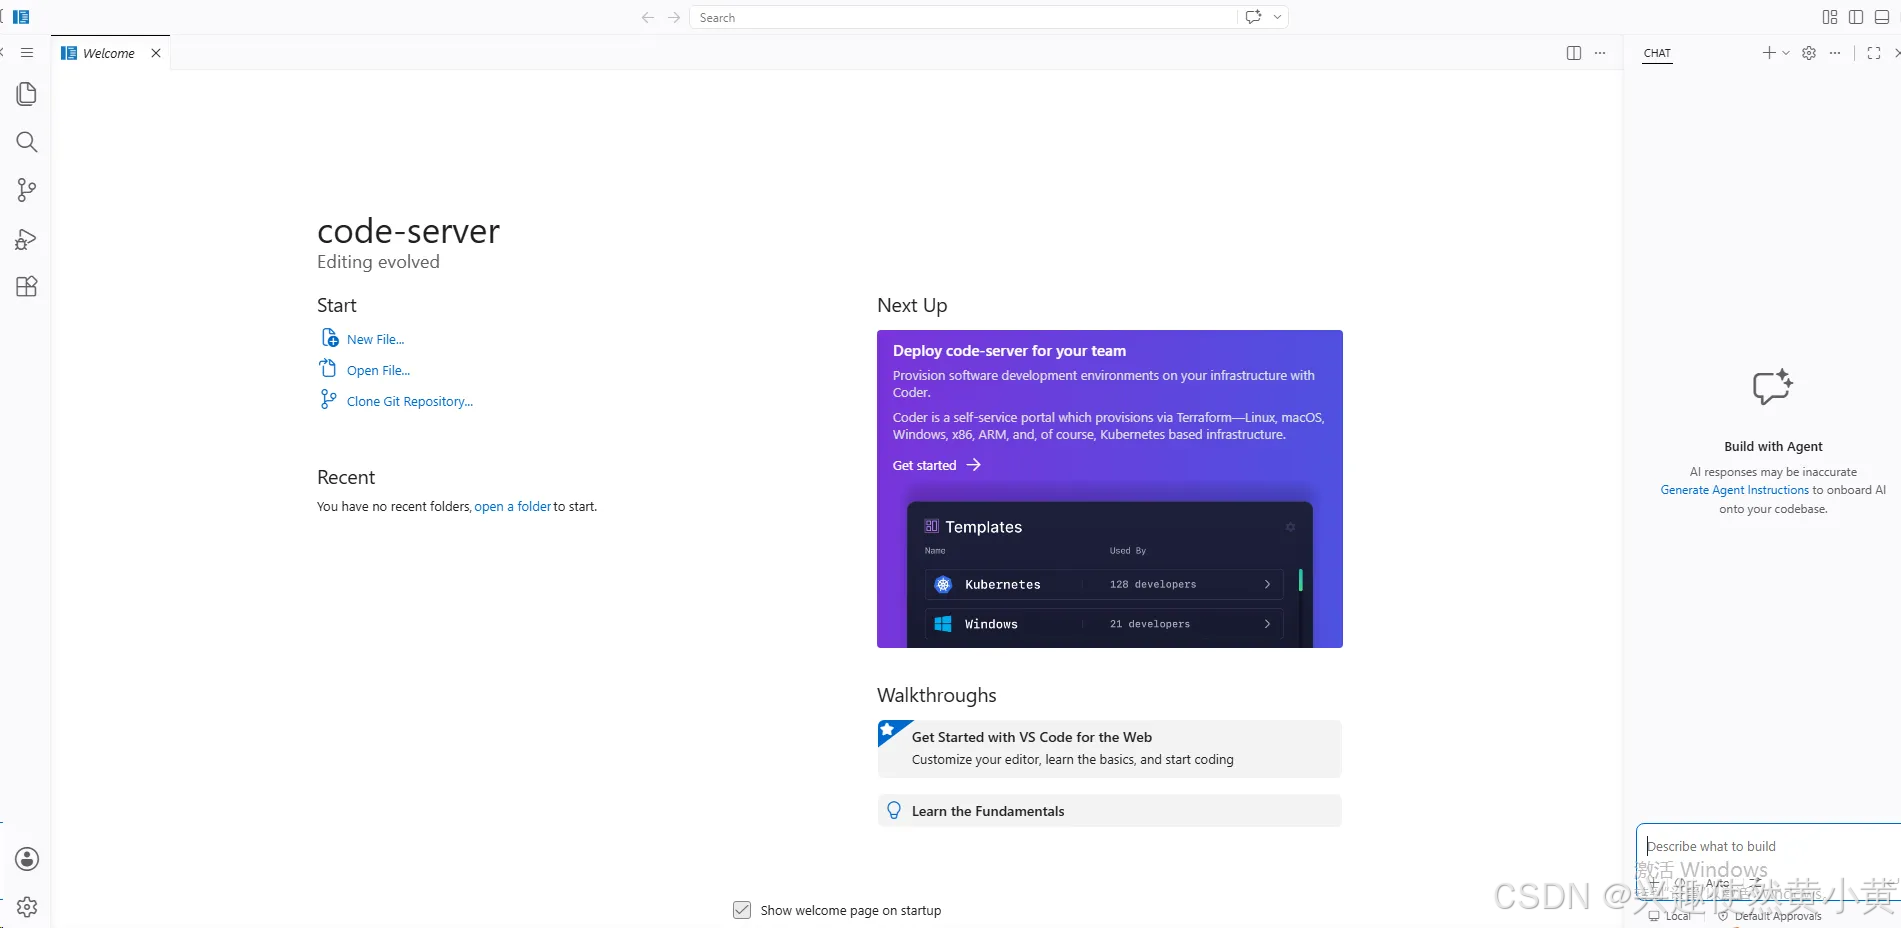Open the Extensions view
1901x928 pixels.
pos(27,287)
